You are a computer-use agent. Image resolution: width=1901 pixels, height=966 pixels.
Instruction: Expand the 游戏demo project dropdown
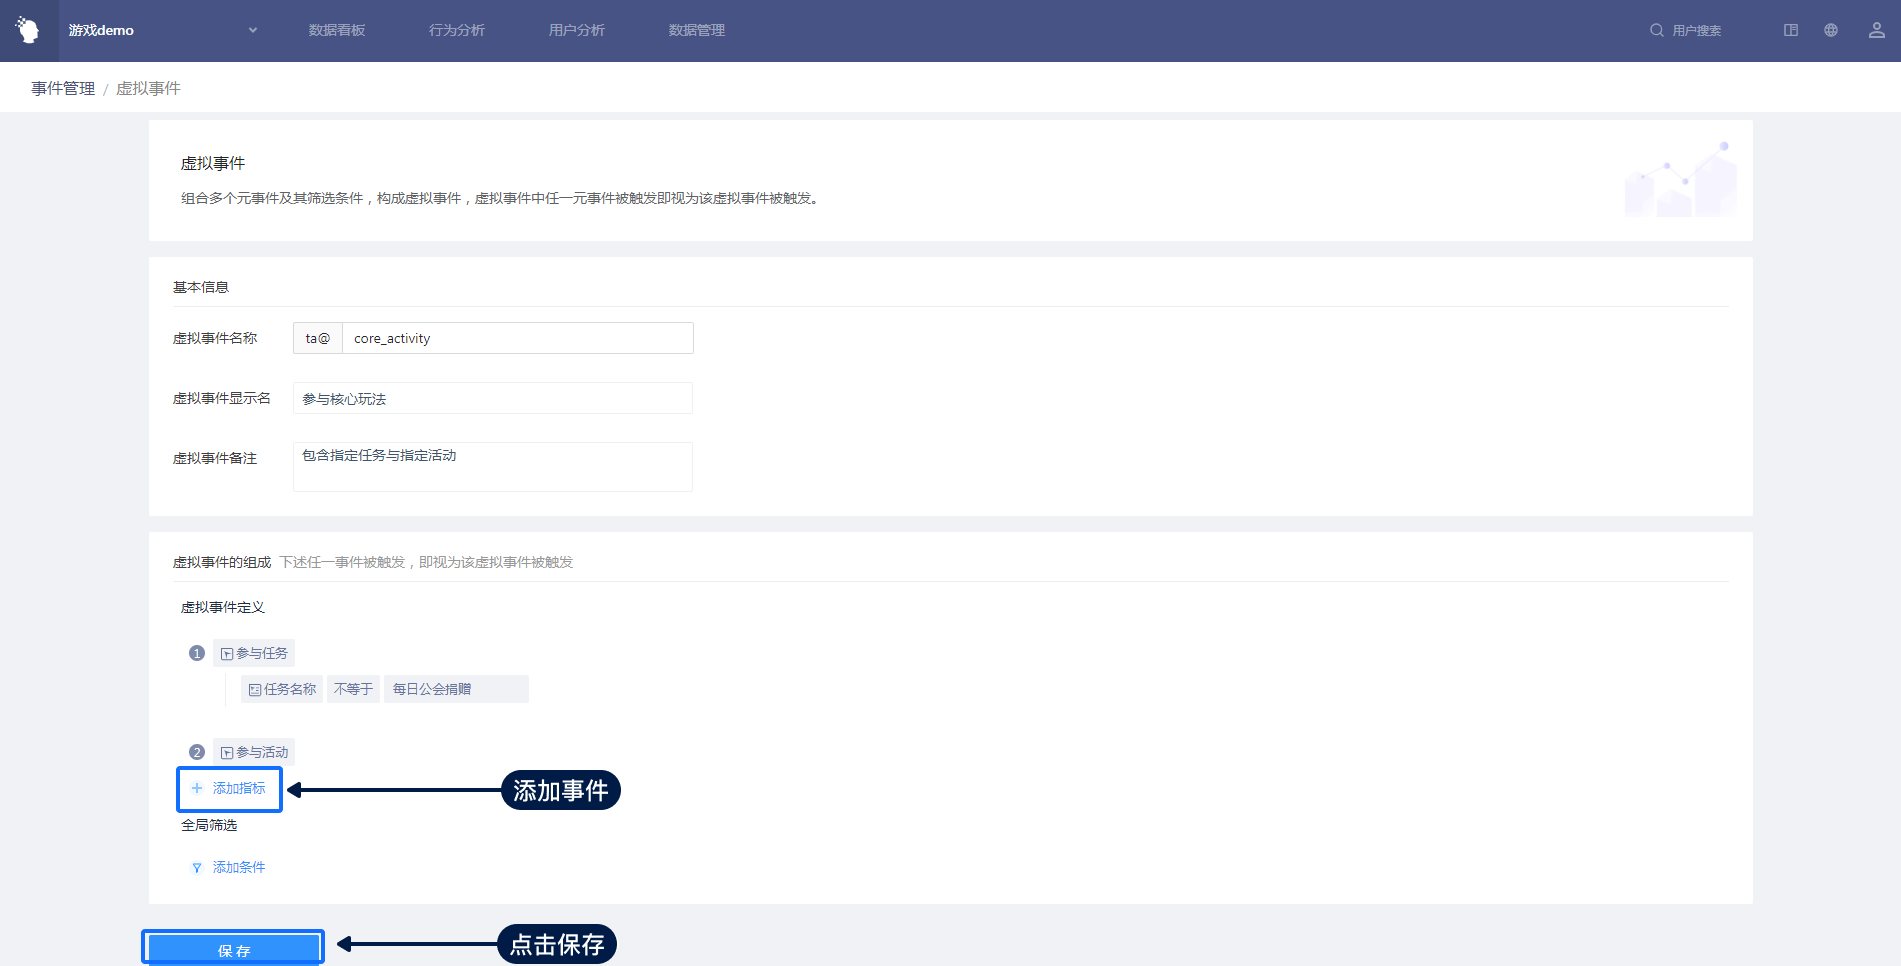(253, 30)
